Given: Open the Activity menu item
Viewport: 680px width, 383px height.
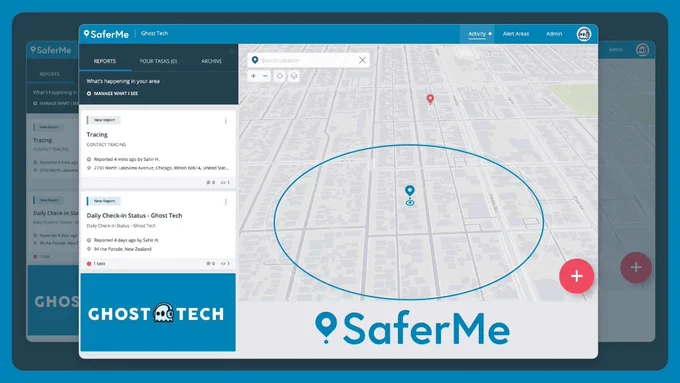Looking at the screenshot, I should coord(477,34).
